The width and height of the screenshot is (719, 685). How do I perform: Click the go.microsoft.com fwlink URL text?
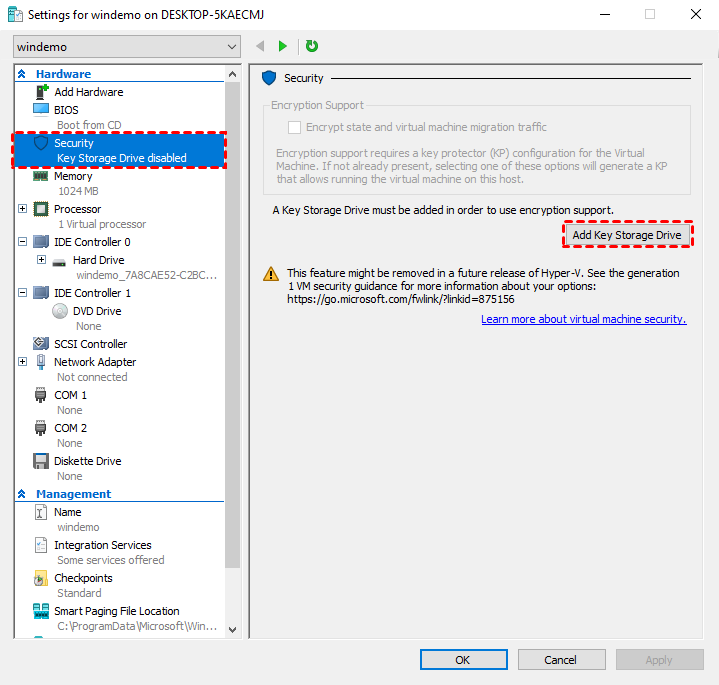(401, 299)
